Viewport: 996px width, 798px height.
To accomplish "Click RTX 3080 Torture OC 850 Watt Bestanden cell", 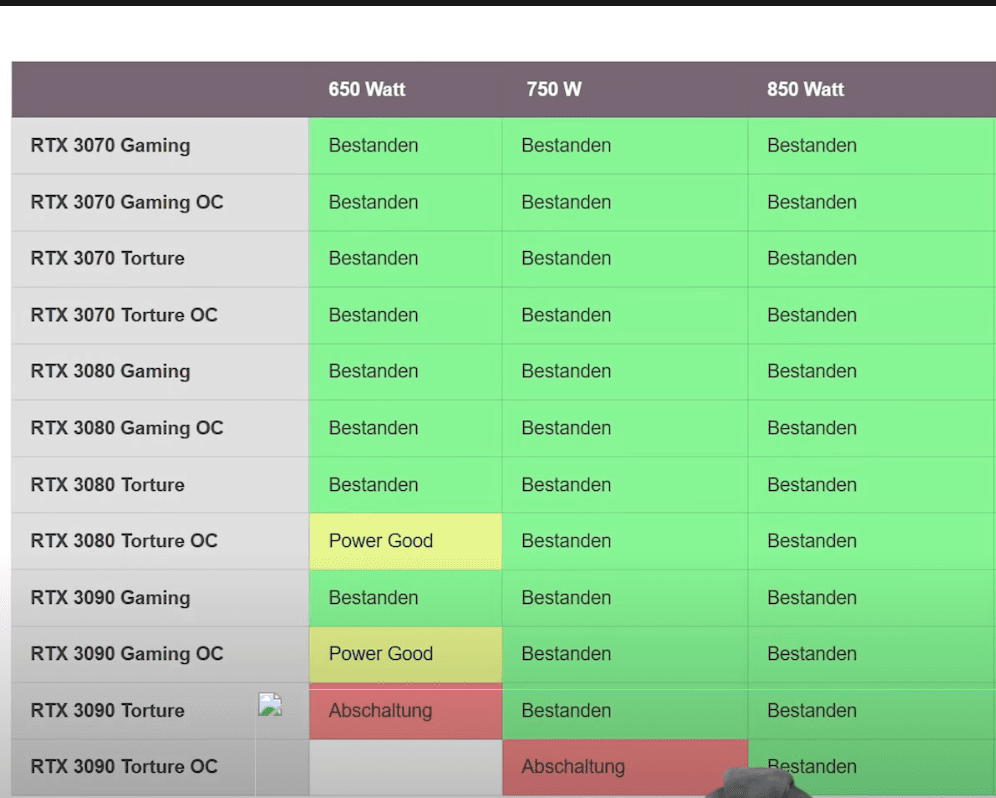I will [x=872, y=541].
